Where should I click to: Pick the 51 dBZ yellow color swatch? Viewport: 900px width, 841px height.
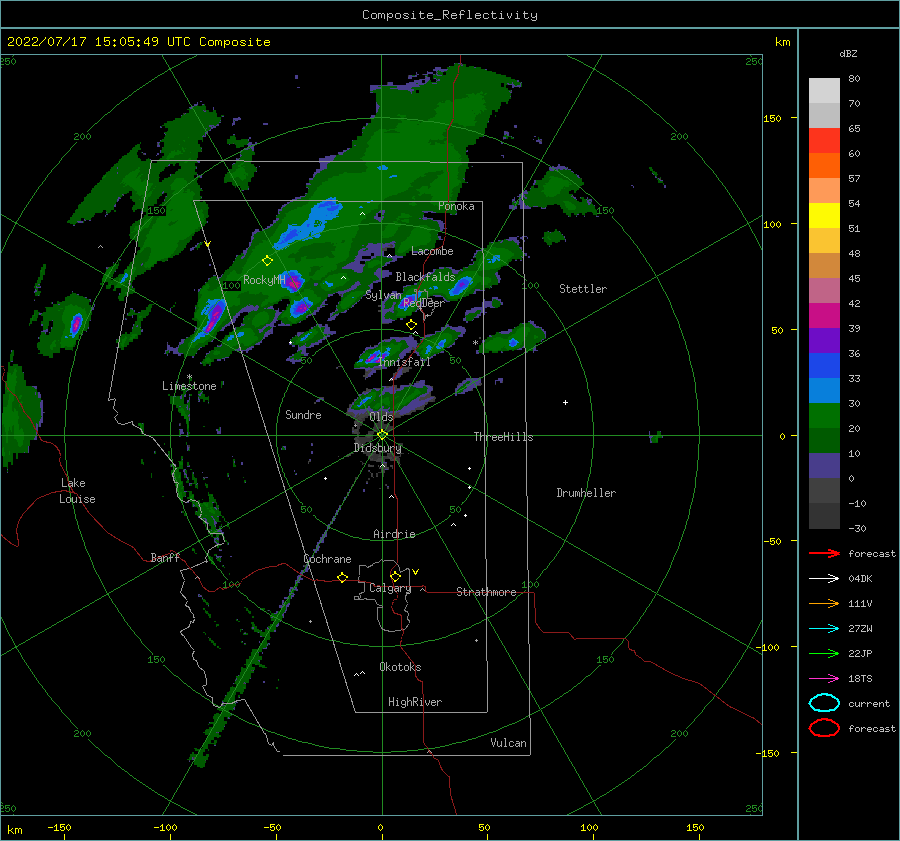point(824,216)
